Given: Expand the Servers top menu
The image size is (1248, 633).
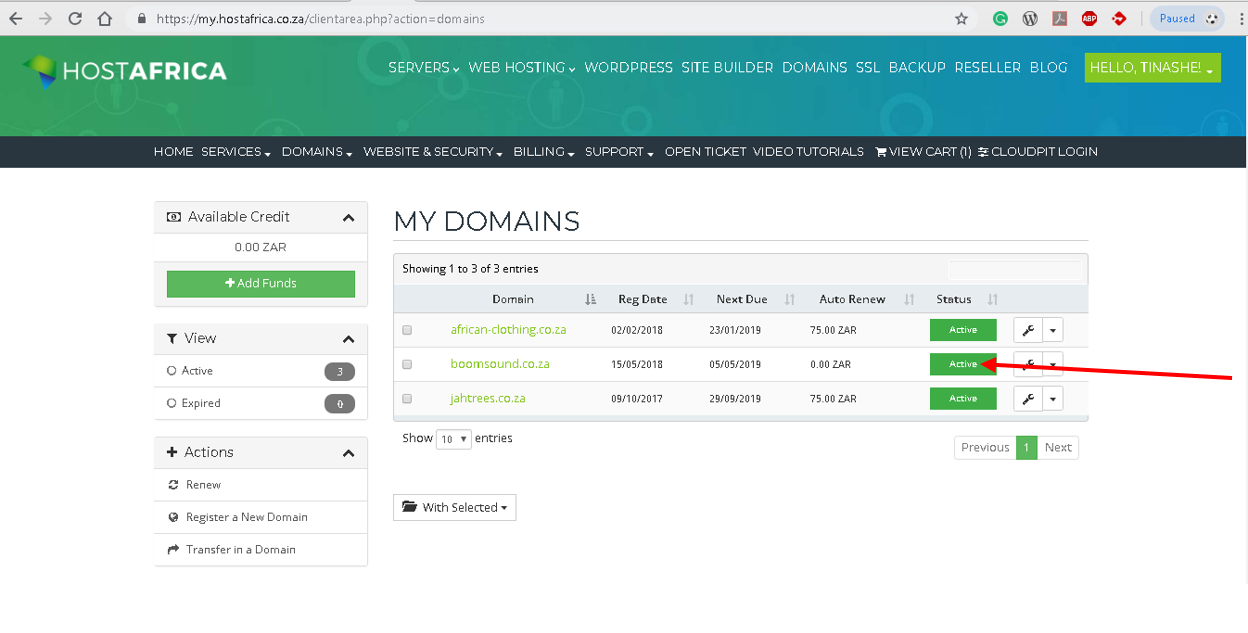Looking at the screenshot, I should 423,67.
